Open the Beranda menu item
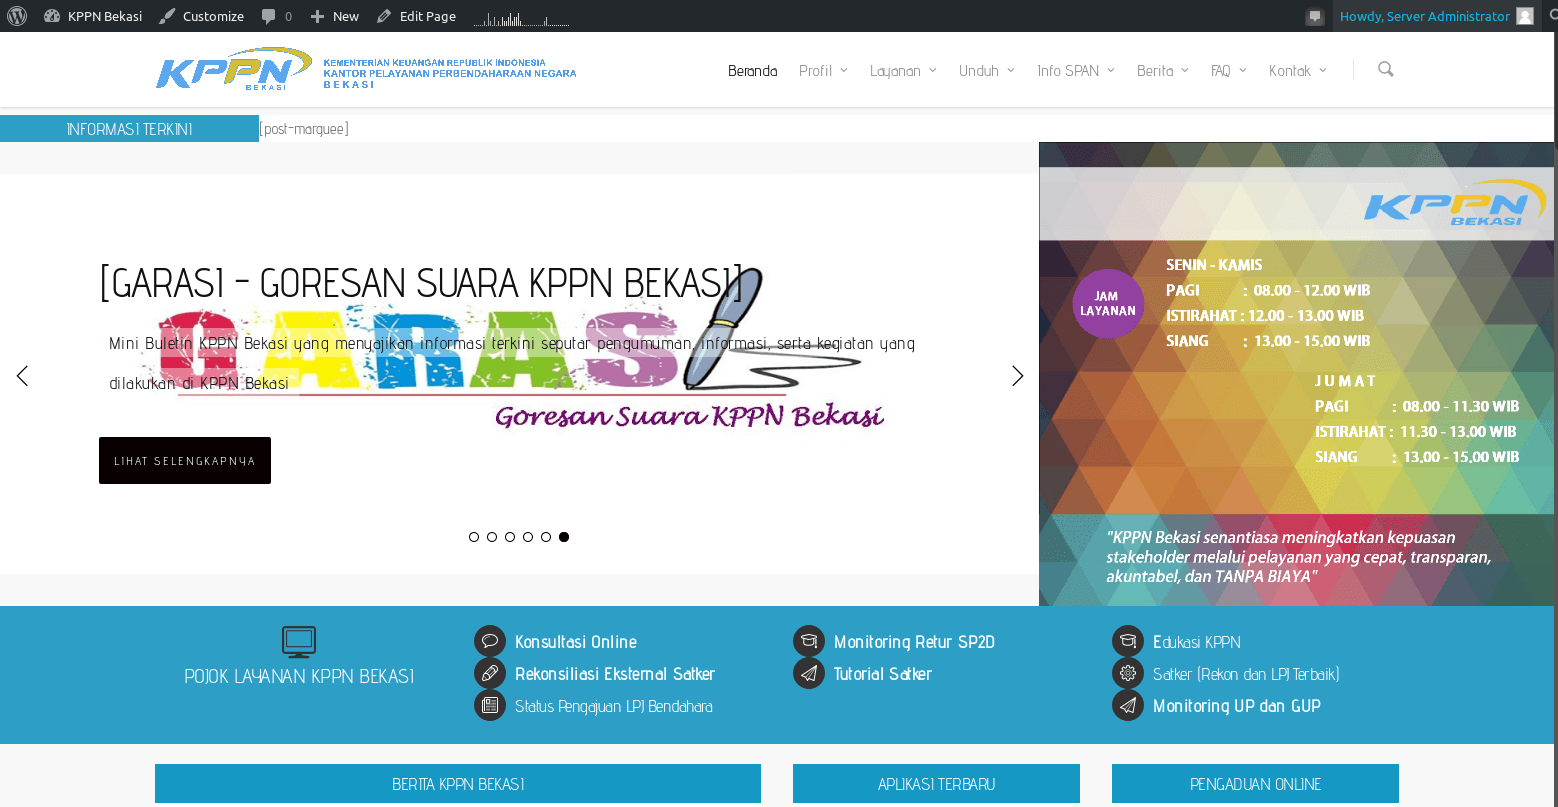 pyautogui.click(x=752, y=71)
